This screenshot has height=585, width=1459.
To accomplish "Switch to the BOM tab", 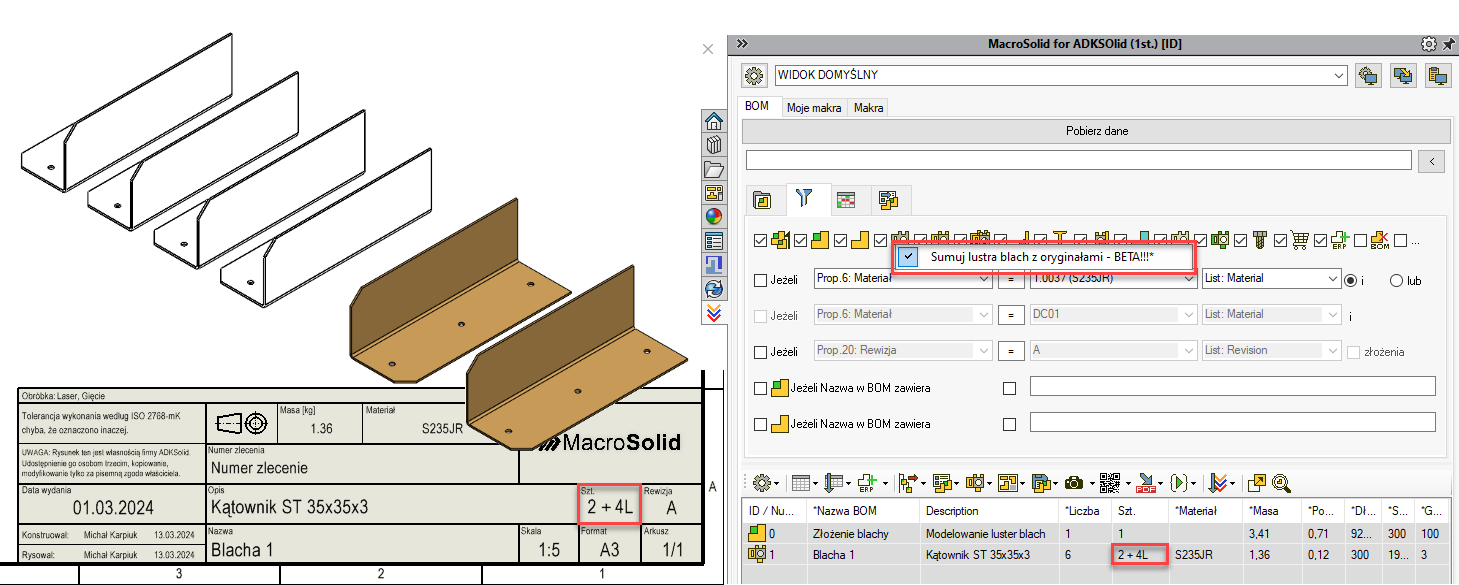I will [757, 106].
